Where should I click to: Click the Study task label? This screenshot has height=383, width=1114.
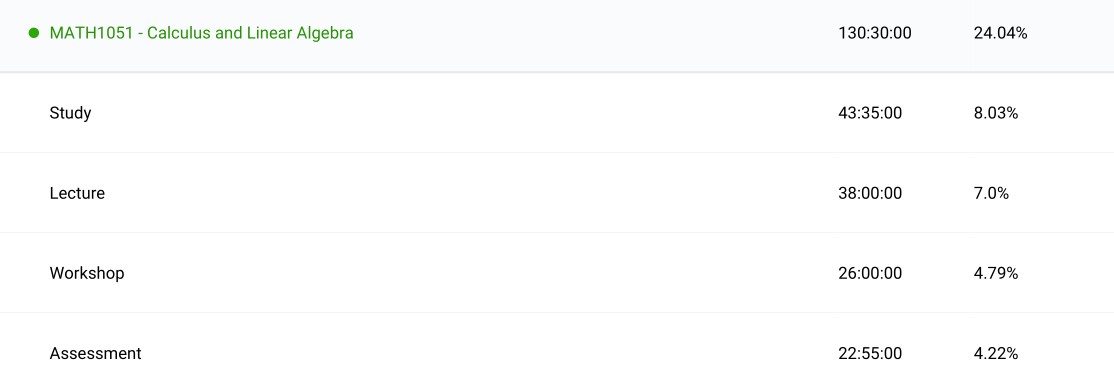(70, 113)
